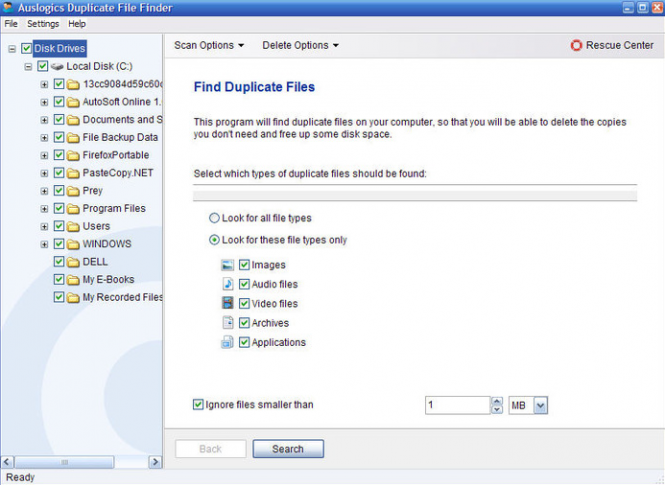Click the Program Files folder icon

tap(73, 209)
